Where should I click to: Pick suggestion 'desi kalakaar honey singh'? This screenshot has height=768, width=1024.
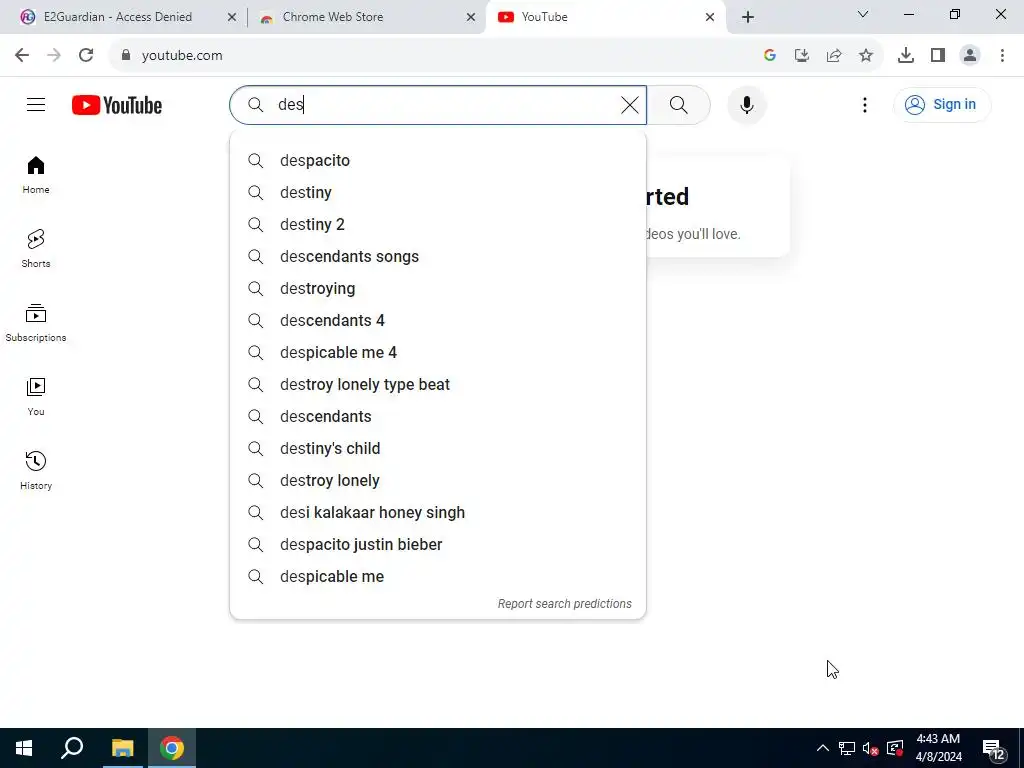pos(438,513)
